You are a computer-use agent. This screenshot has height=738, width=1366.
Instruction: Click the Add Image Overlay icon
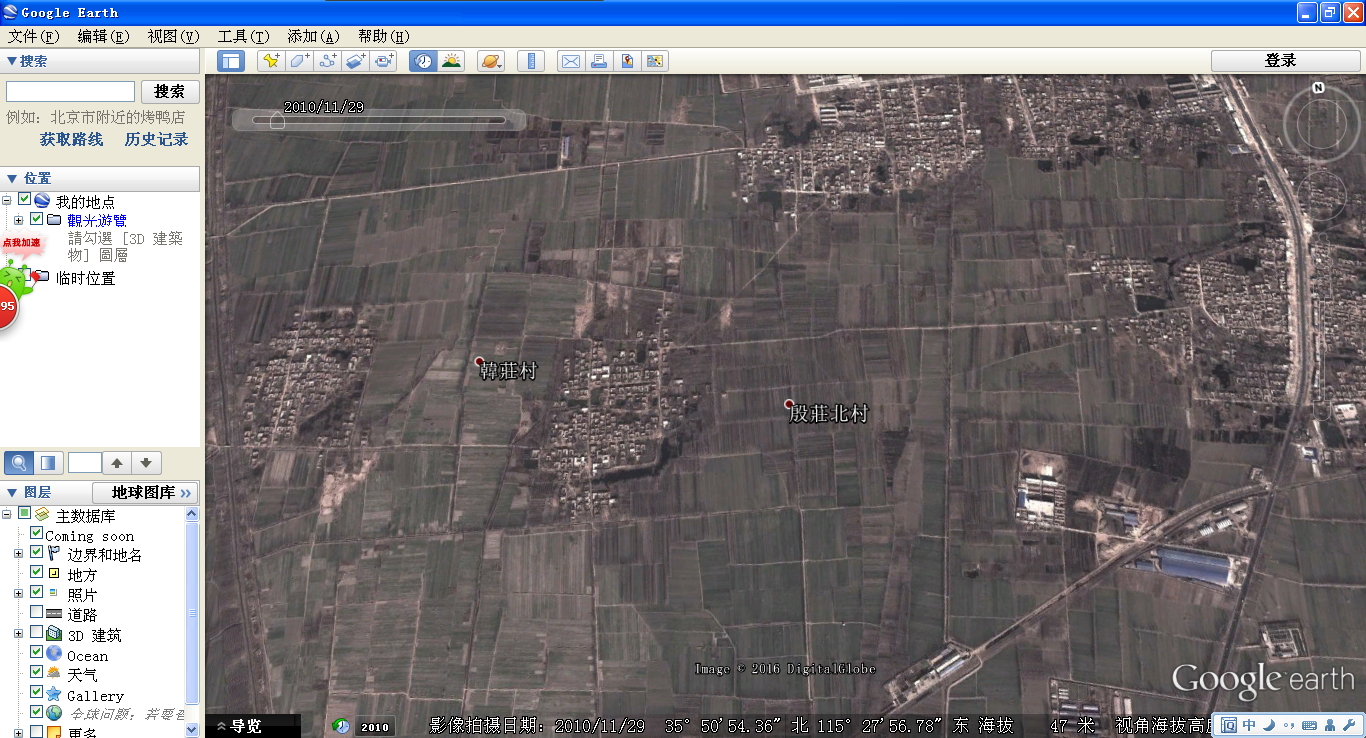point(356,61)
